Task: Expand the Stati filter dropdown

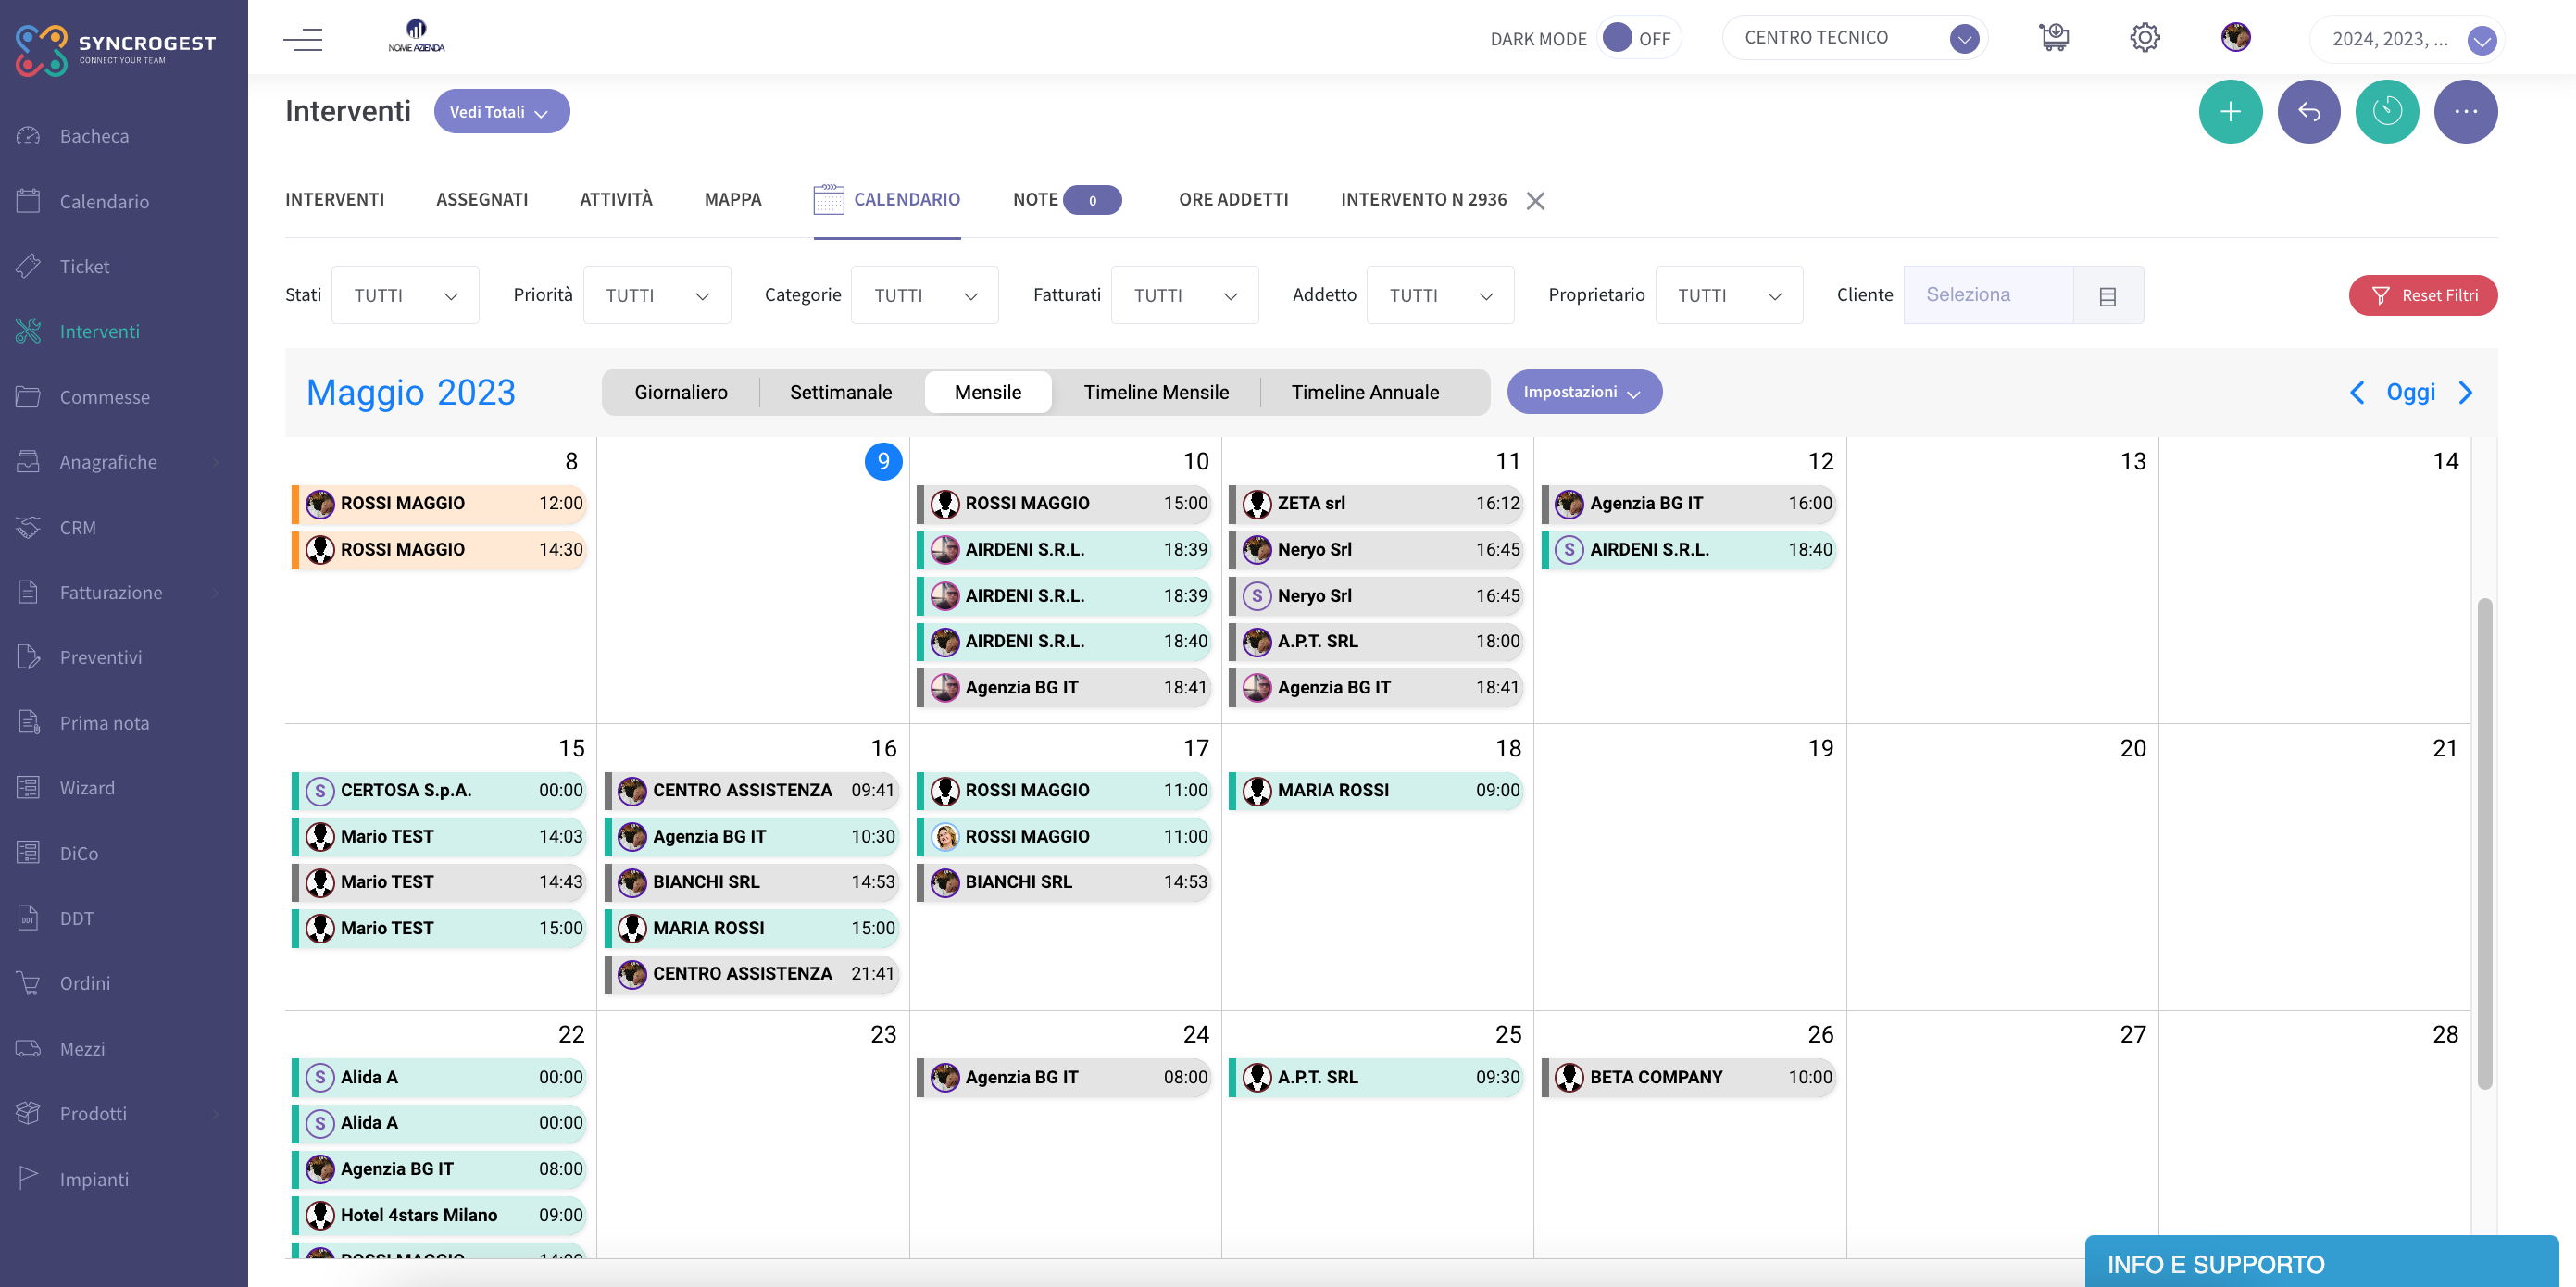Action: (404, 294)
